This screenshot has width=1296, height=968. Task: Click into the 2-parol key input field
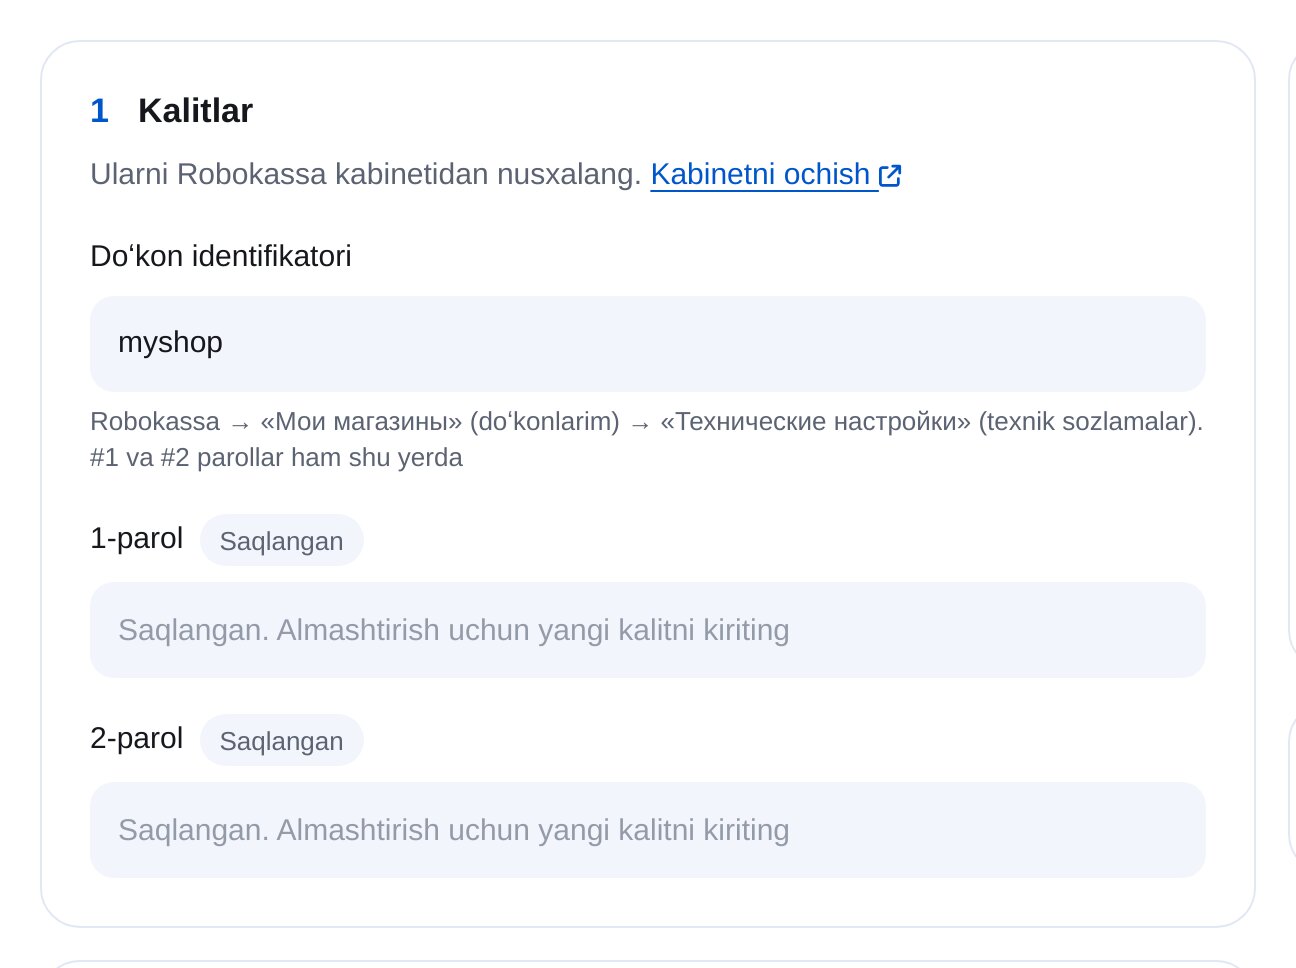coord(647,830)
